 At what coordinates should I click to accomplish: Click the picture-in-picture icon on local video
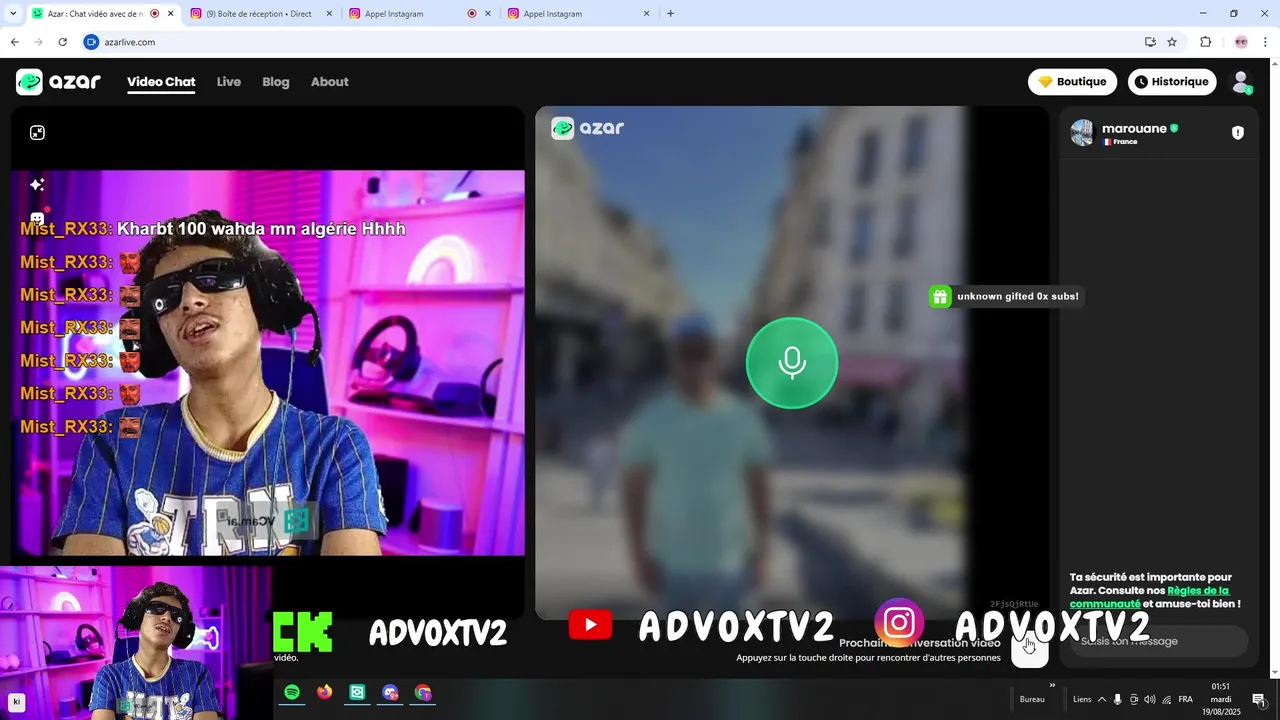coord(37,133)
